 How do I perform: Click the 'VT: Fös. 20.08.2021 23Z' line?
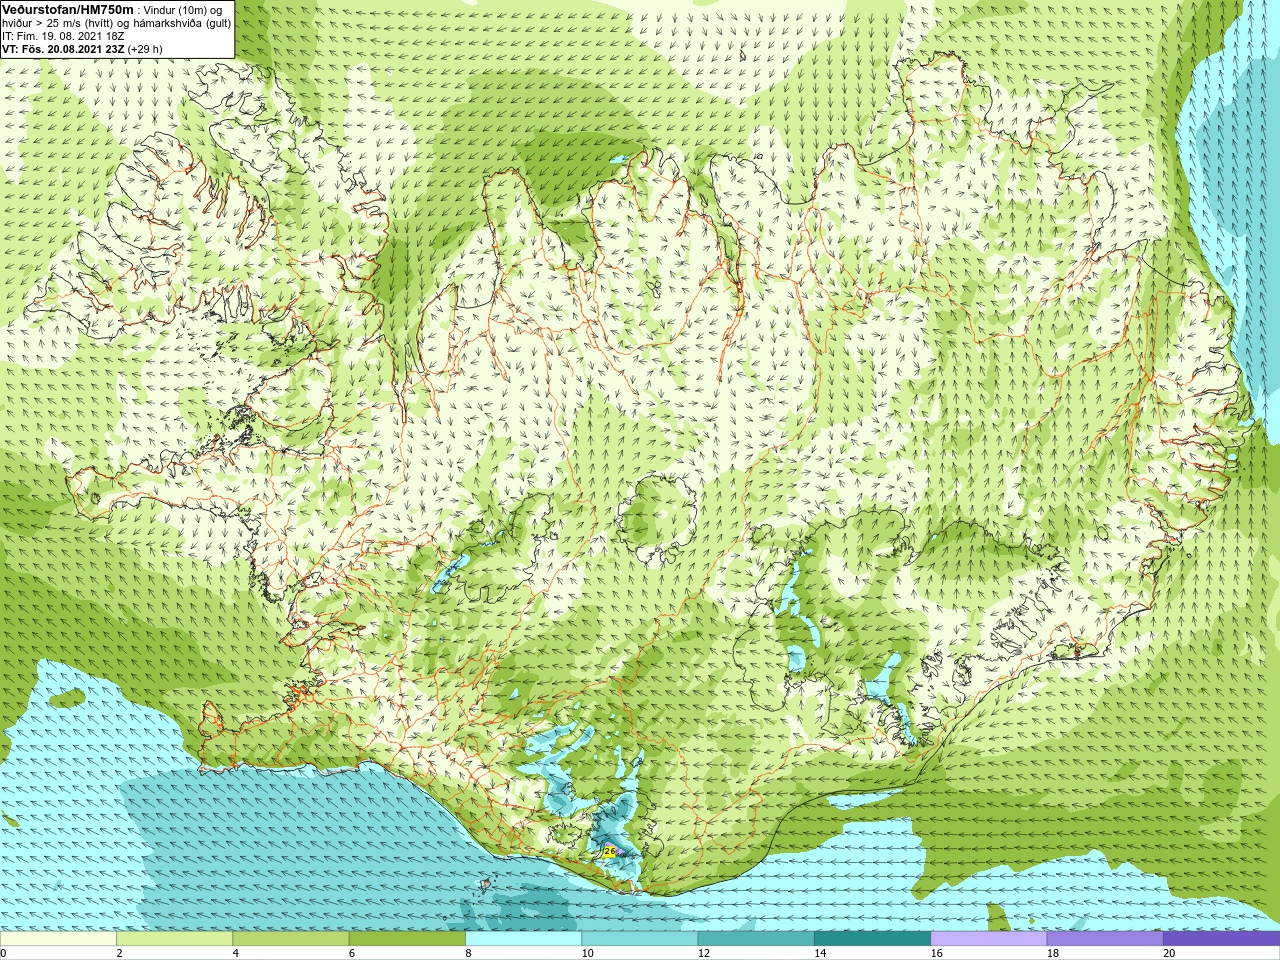(82, 49)
